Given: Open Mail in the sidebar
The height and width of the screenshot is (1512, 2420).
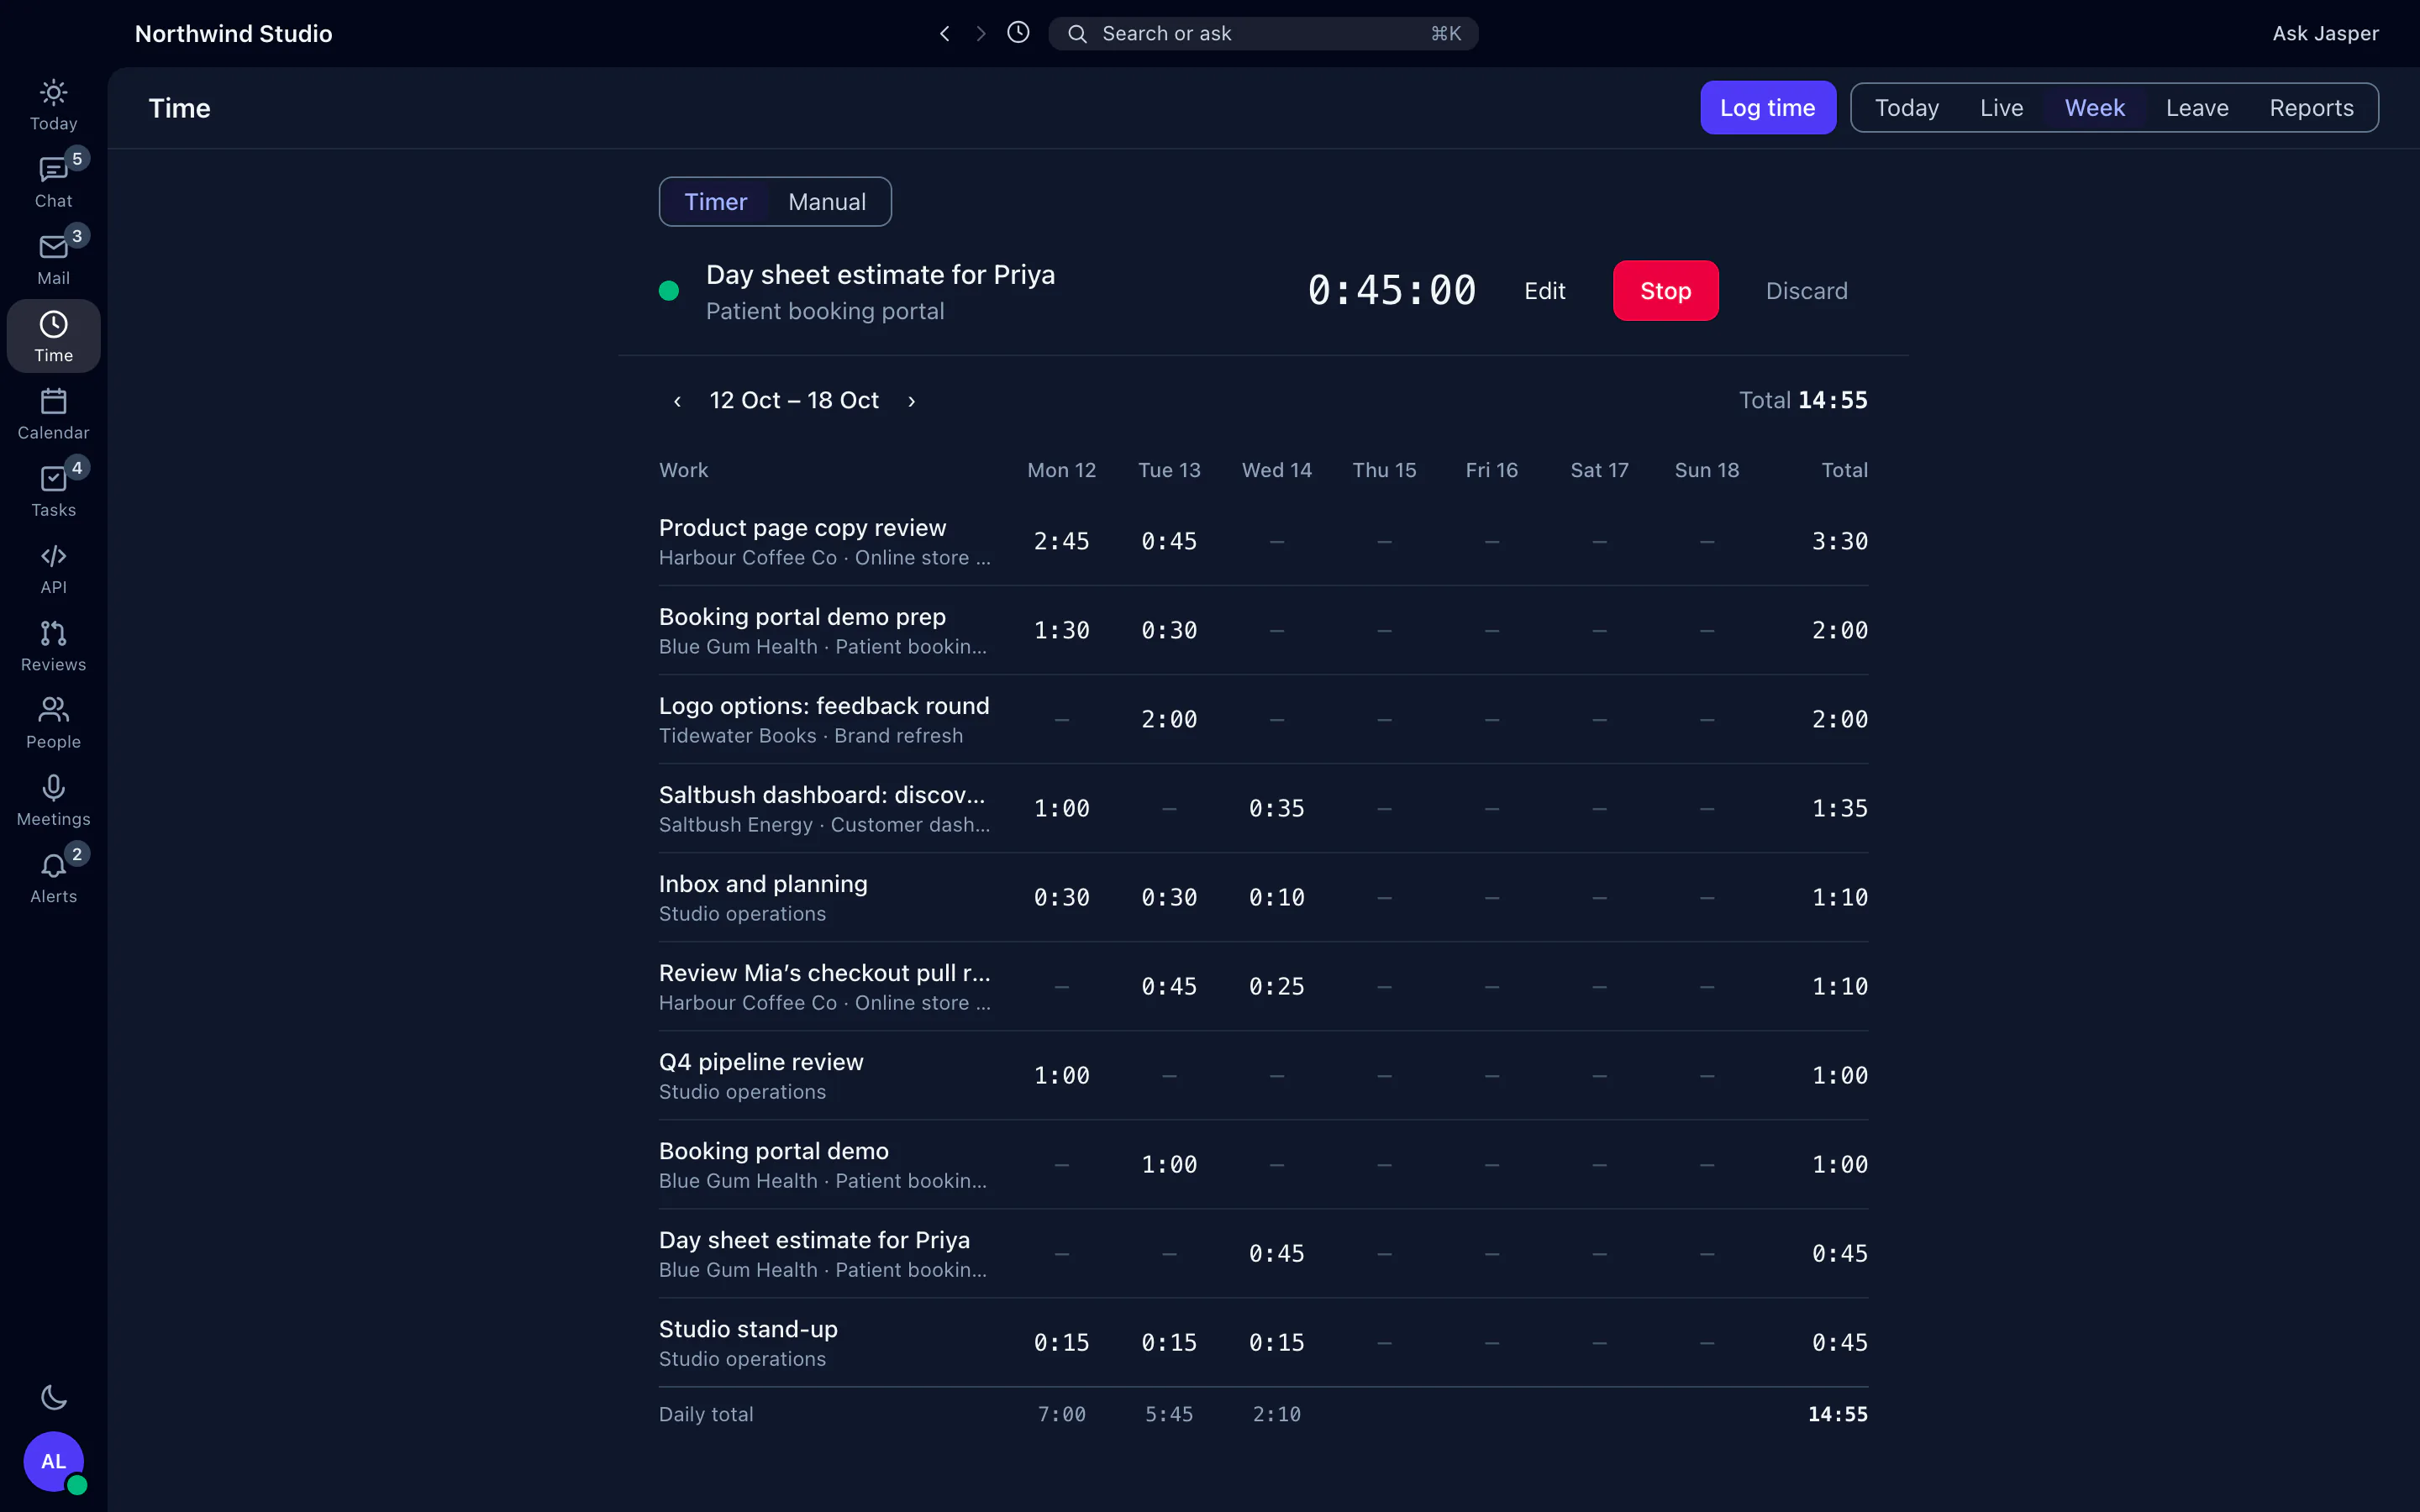Looking at the screenshot, I should pyautogui.click(x=53, y=259).
